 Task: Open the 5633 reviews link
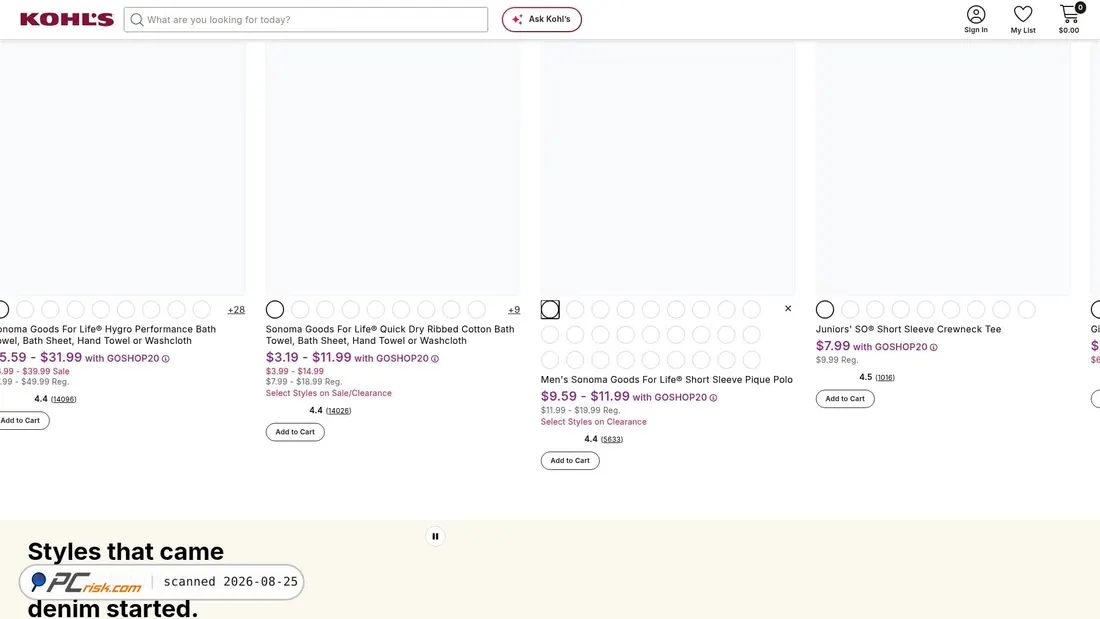(612, 439)
